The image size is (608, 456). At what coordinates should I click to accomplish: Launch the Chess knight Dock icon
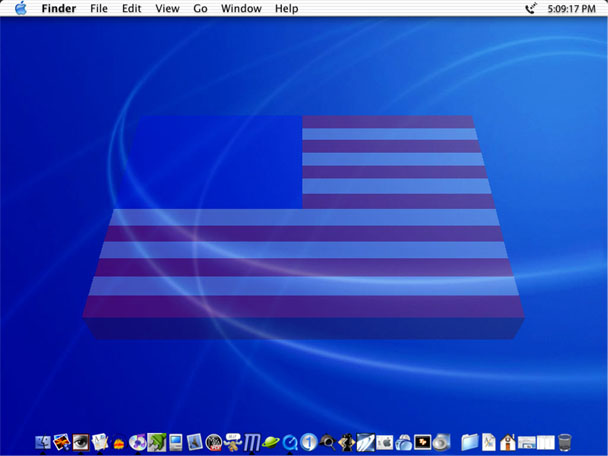tap(347, 442)
